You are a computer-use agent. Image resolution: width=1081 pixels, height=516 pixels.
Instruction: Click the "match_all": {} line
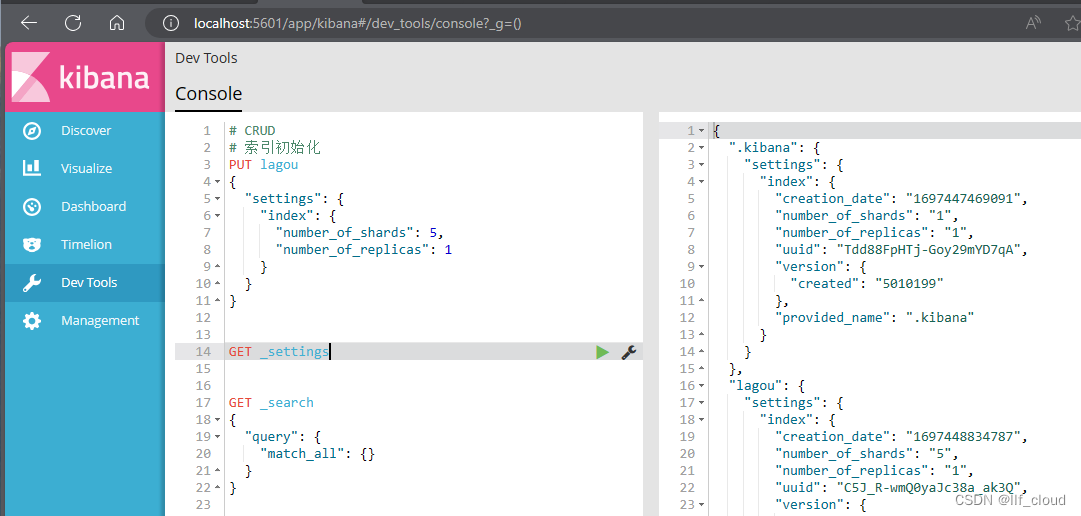[317, 454]
